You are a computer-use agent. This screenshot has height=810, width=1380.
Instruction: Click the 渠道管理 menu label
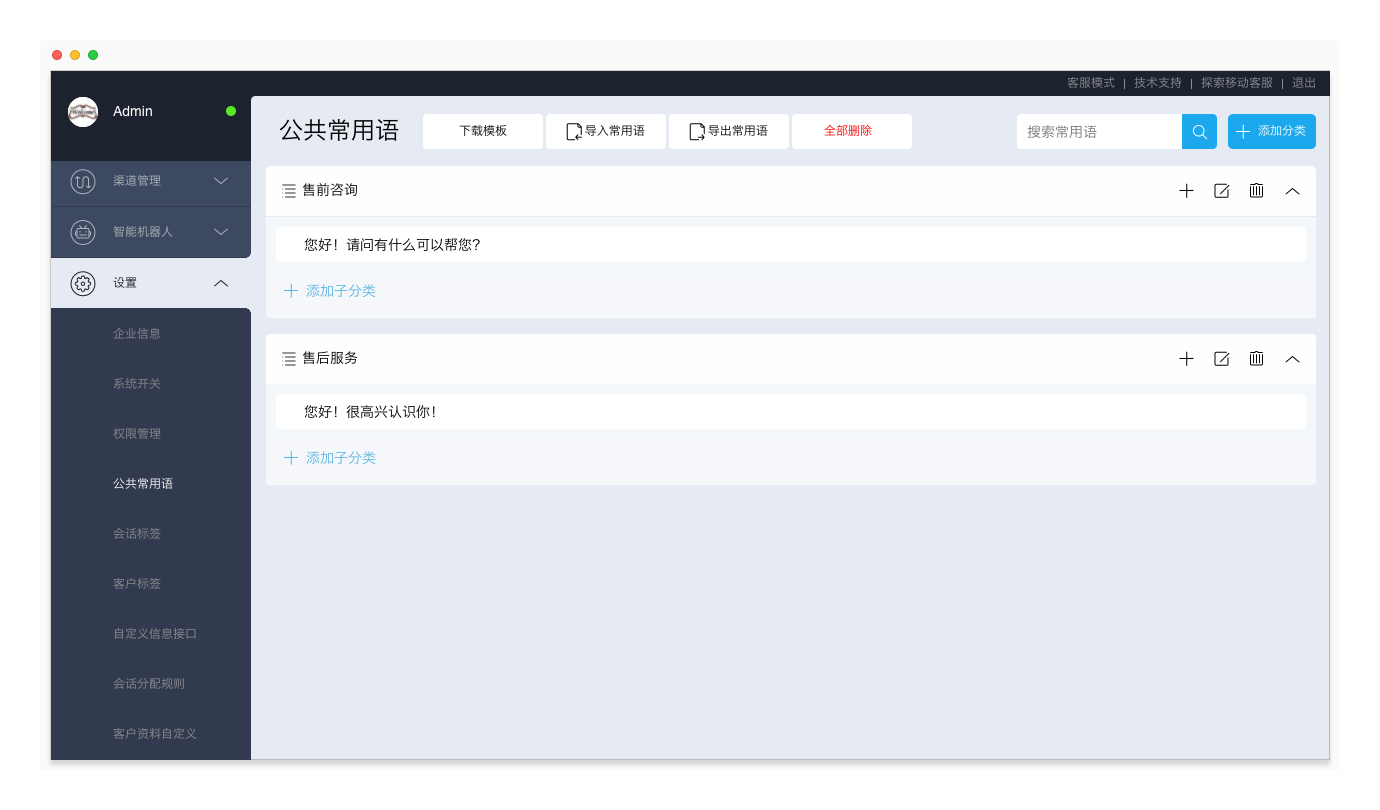pyautogui.click(x=137, y=181)
